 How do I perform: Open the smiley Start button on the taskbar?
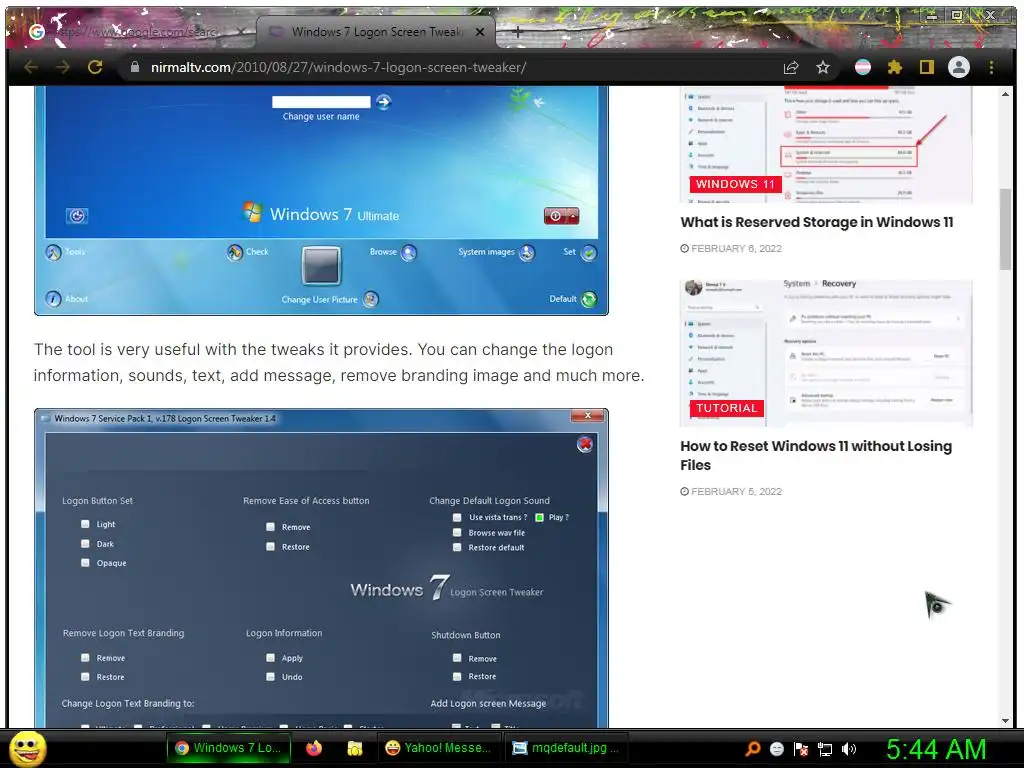coord(28,749)
